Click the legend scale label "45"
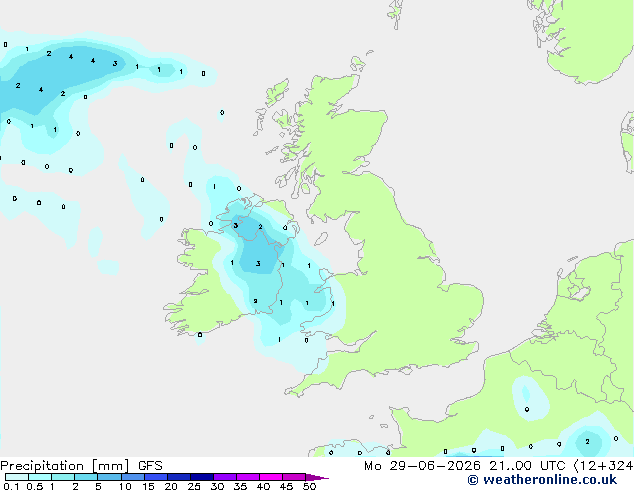Screen dimensions: 634x490 click(287, 486)
